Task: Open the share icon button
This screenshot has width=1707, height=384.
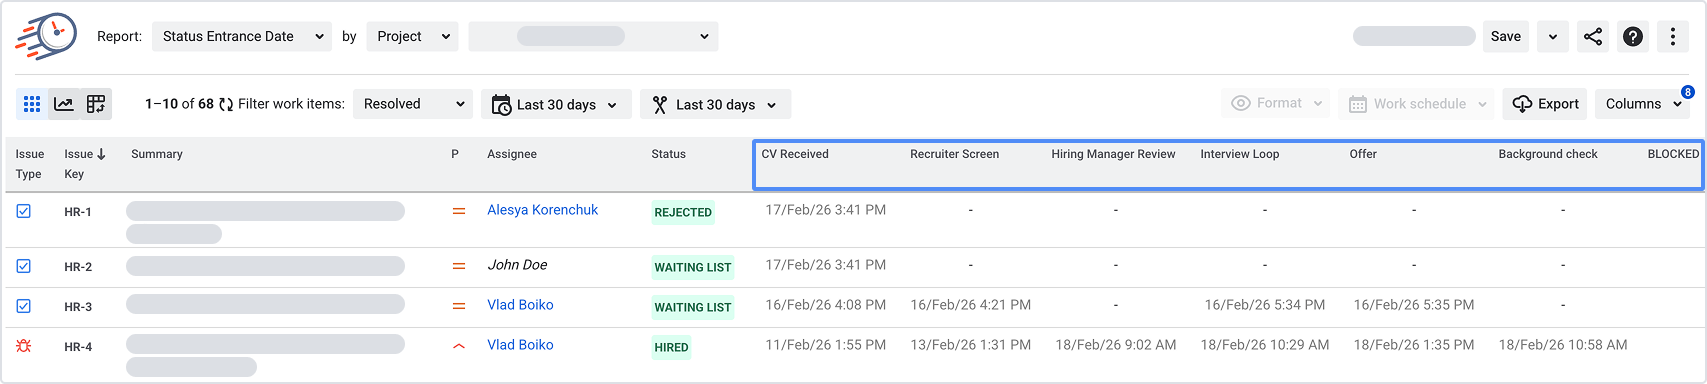Action: coord(1593,37)
